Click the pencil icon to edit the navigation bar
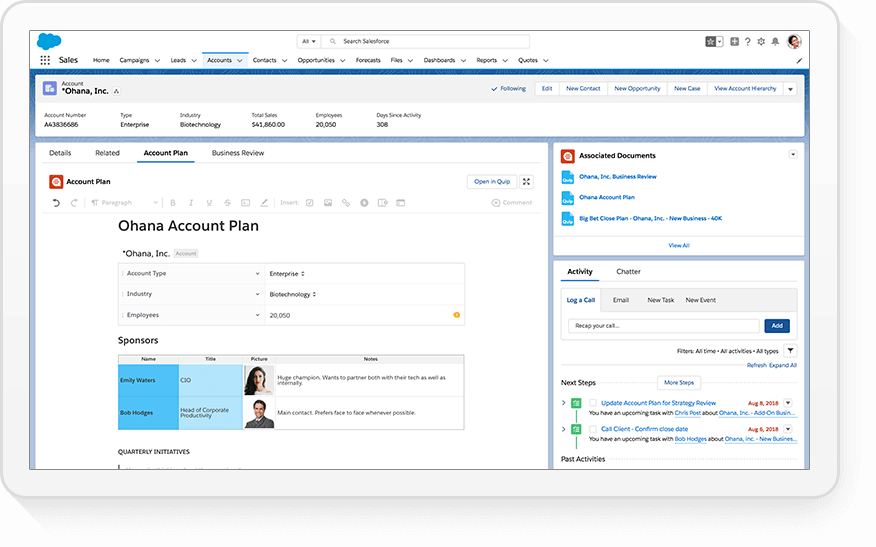The image size is (876, 547). tap(799, 61)
